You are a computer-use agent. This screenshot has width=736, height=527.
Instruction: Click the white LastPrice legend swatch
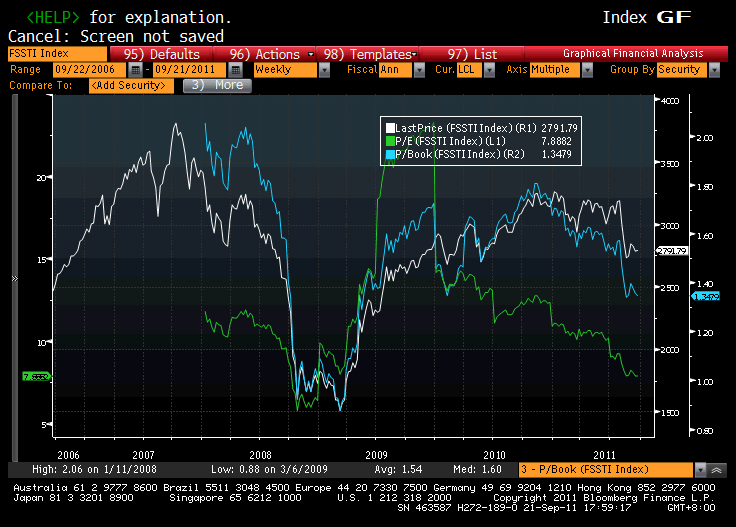tap(390, 128)
